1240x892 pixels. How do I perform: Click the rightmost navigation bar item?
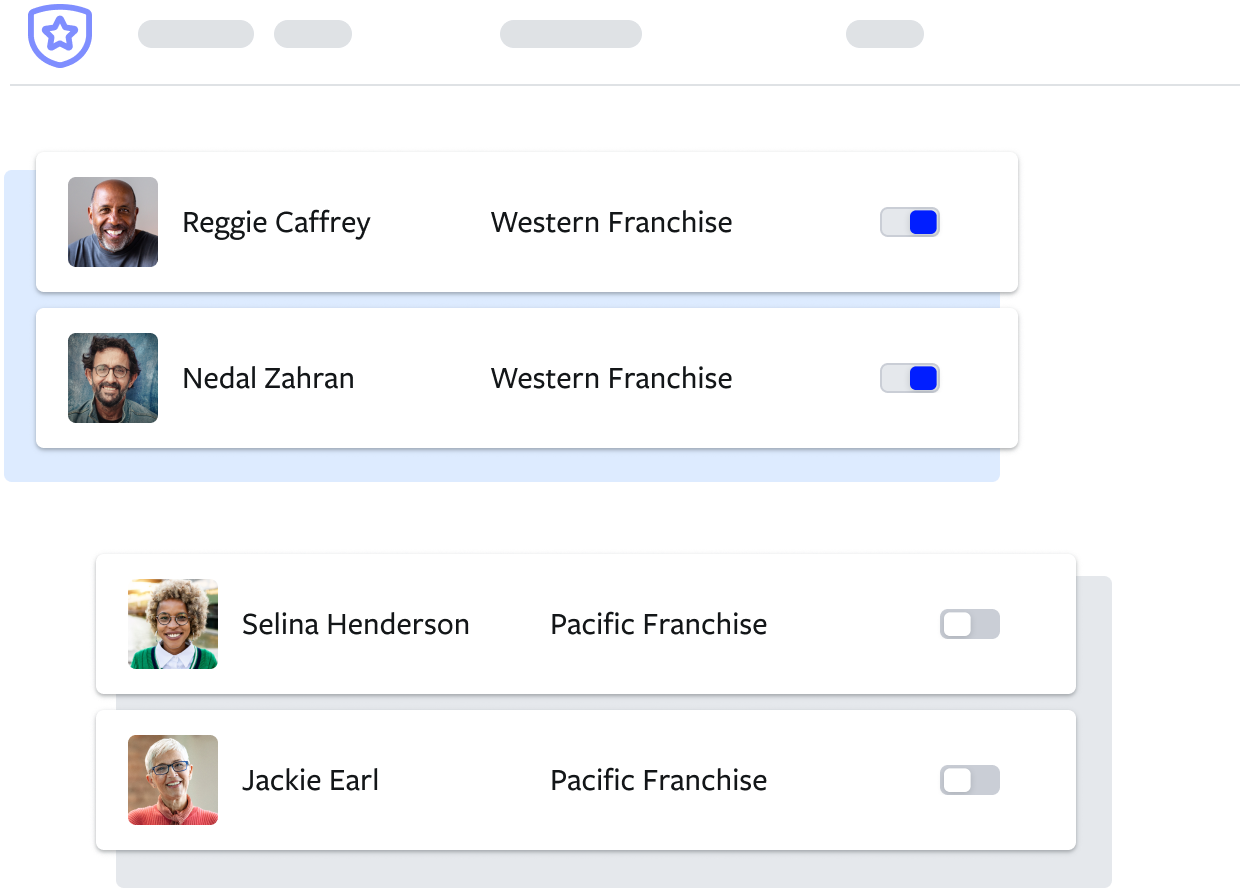tap(885, 34)
